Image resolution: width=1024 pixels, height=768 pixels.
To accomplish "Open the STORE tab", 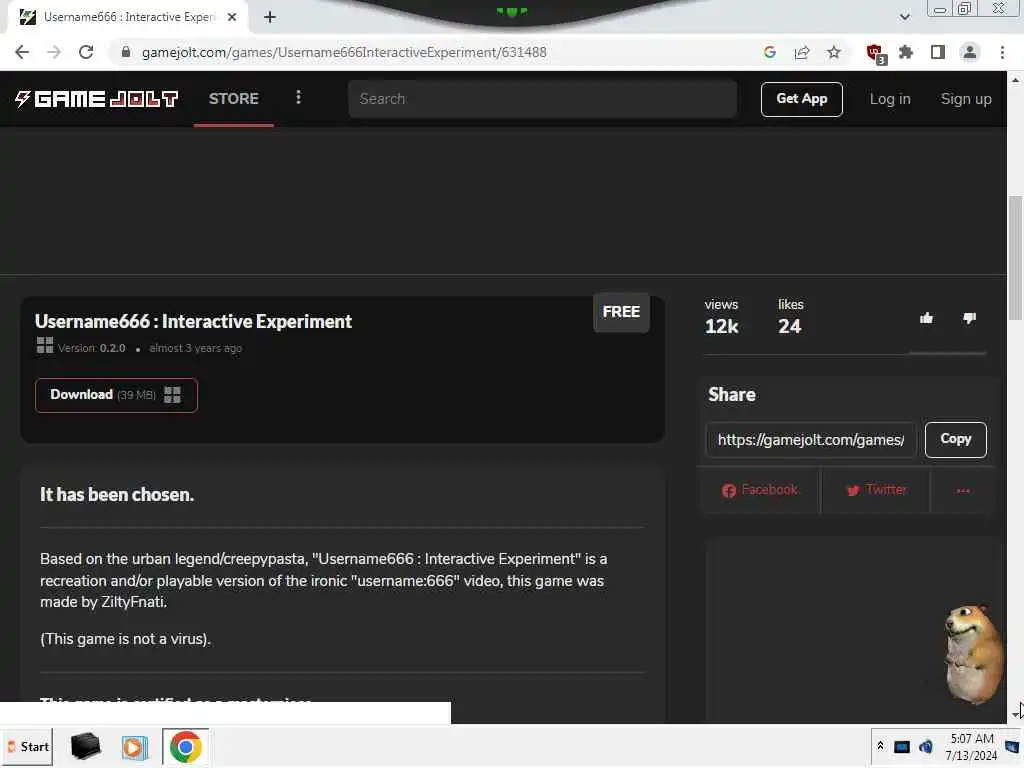I will 234,99.
